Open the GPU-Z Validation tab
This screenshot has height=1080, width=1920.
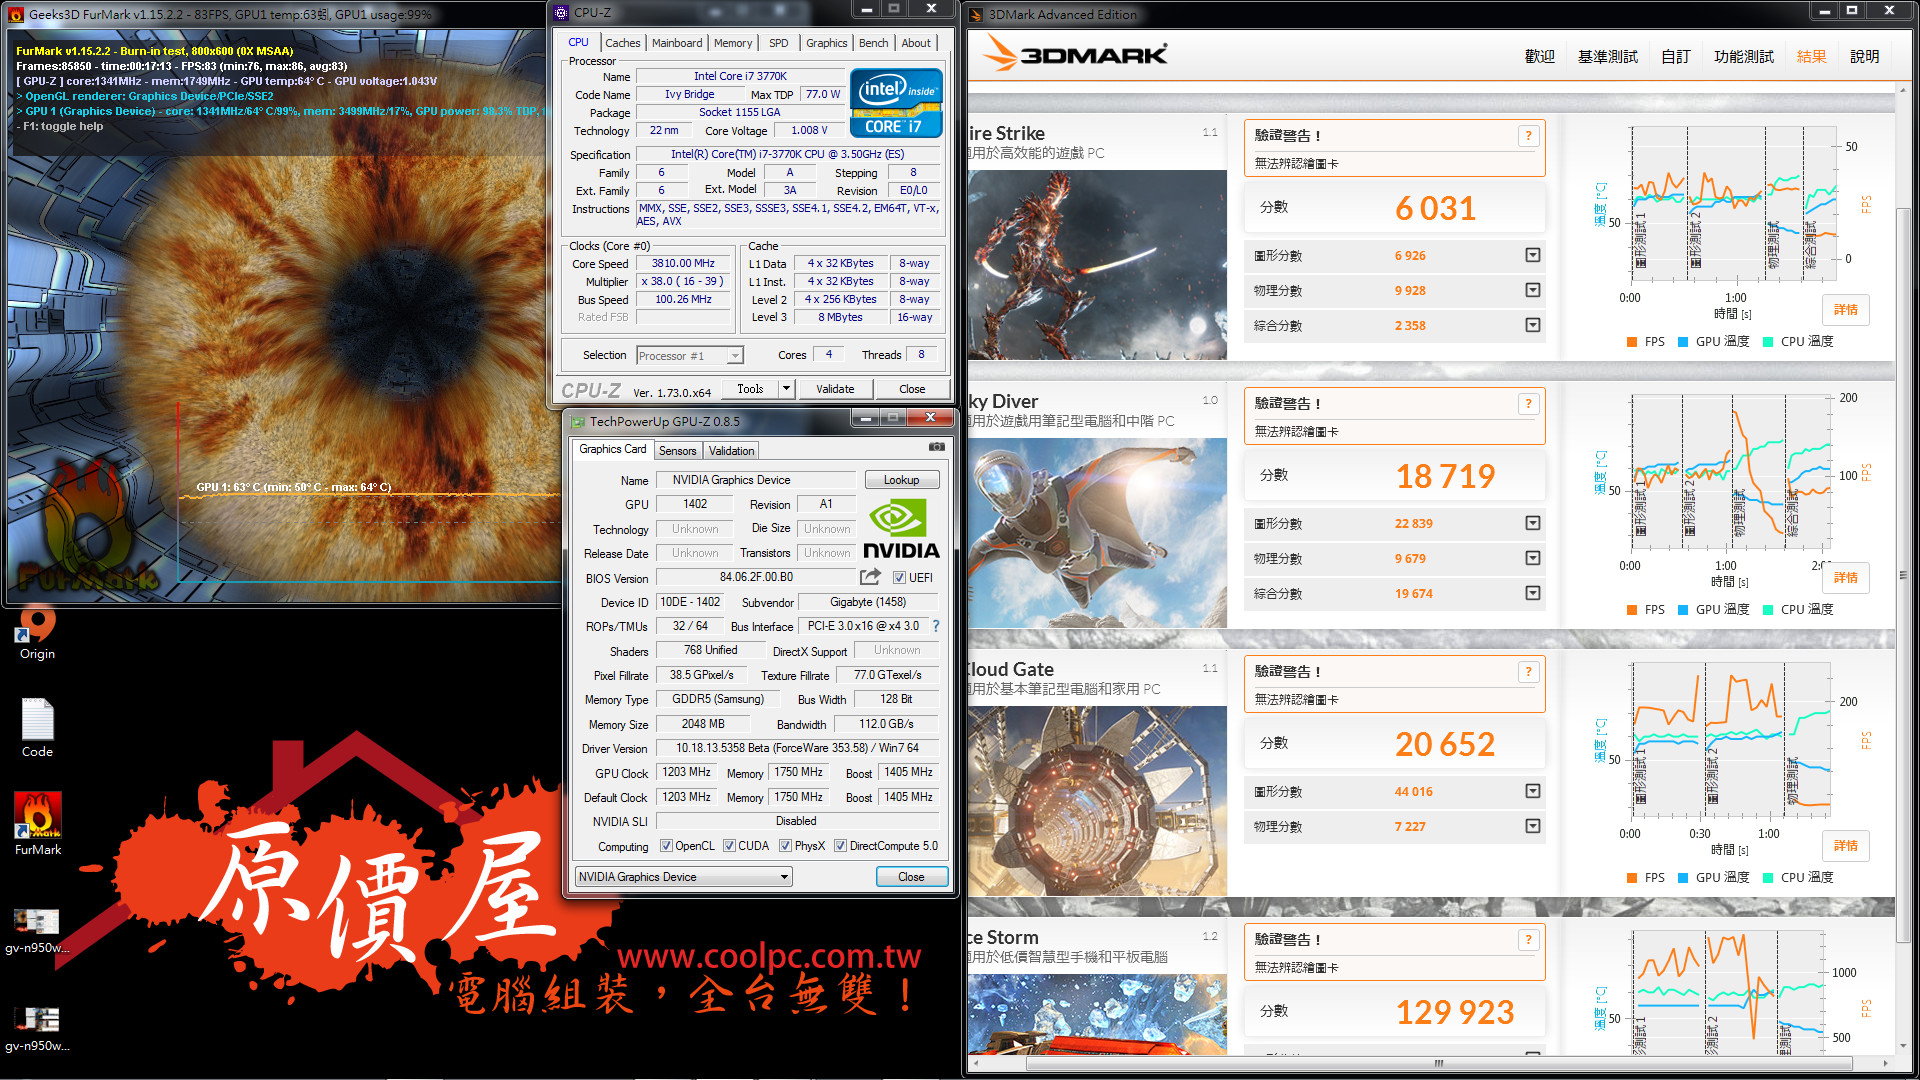pyautogui.click(x=732, y=451)
